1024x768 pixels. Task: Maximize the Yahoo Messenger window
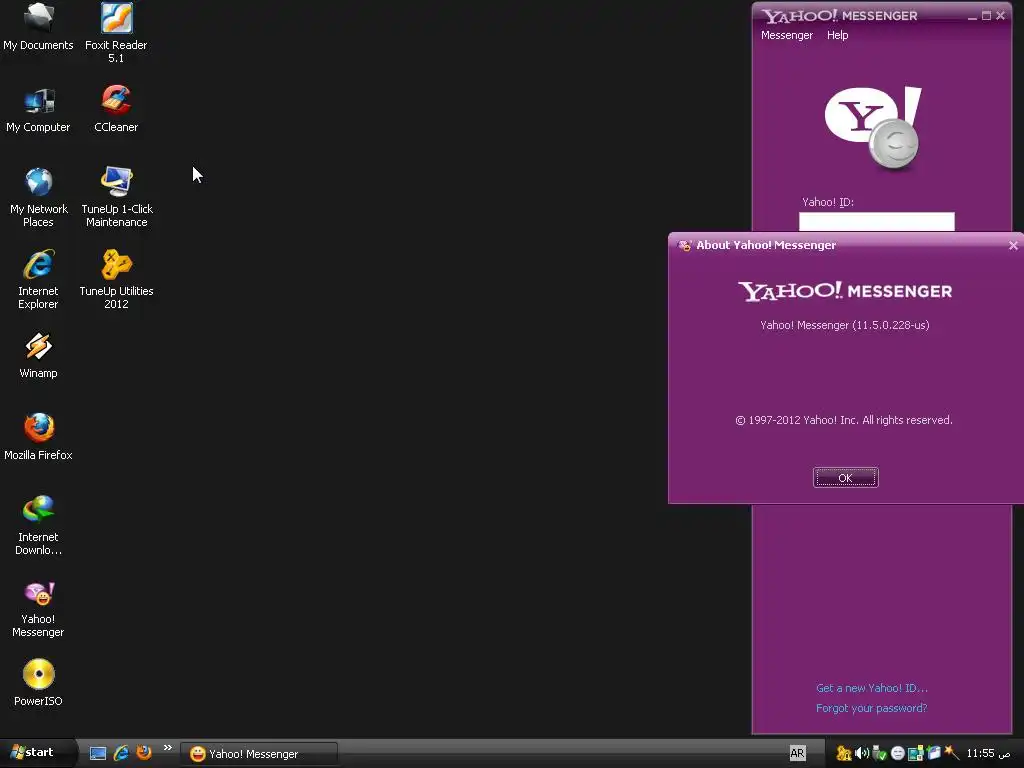(986, 16)
